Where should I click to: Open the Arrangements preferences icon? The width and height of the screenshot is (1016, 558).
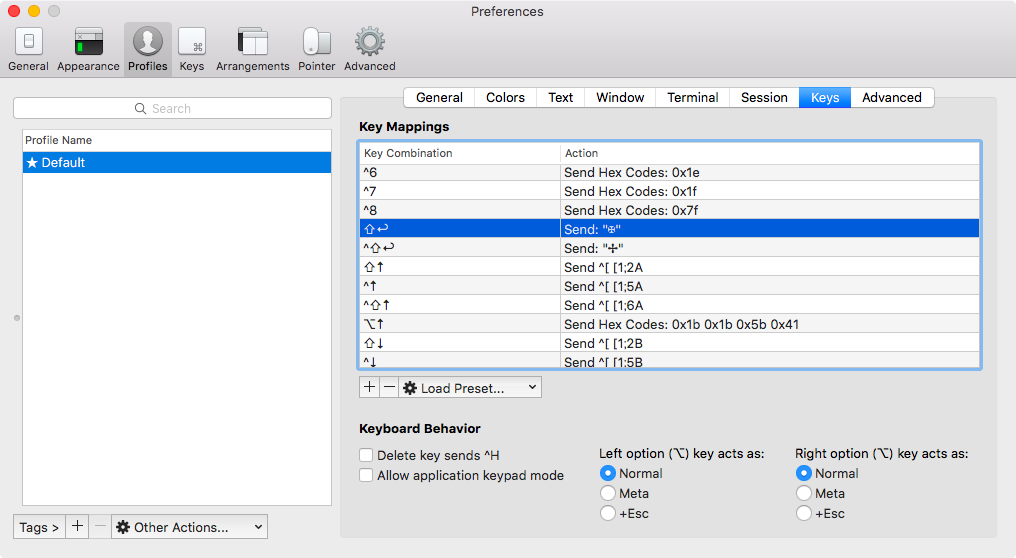point(253,42)
